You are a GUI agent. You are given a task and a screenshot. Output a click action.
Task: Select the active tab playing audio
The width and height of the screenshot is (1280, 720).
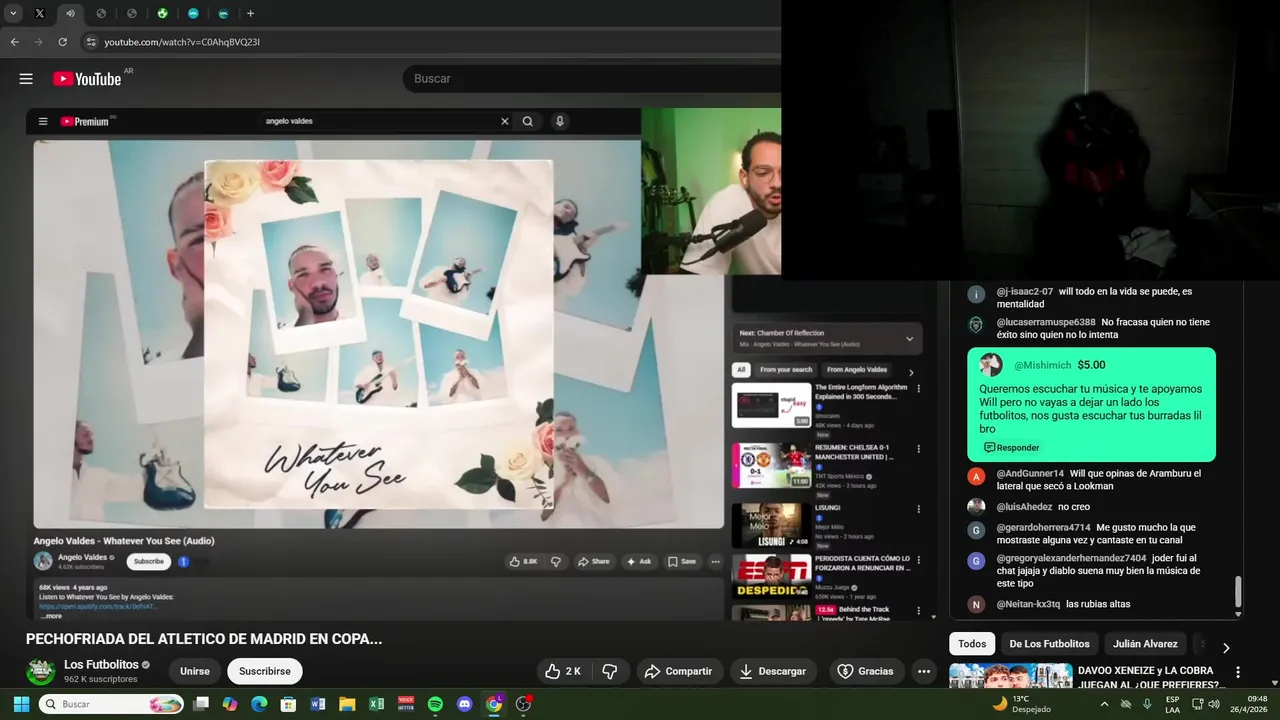point(70,14)
